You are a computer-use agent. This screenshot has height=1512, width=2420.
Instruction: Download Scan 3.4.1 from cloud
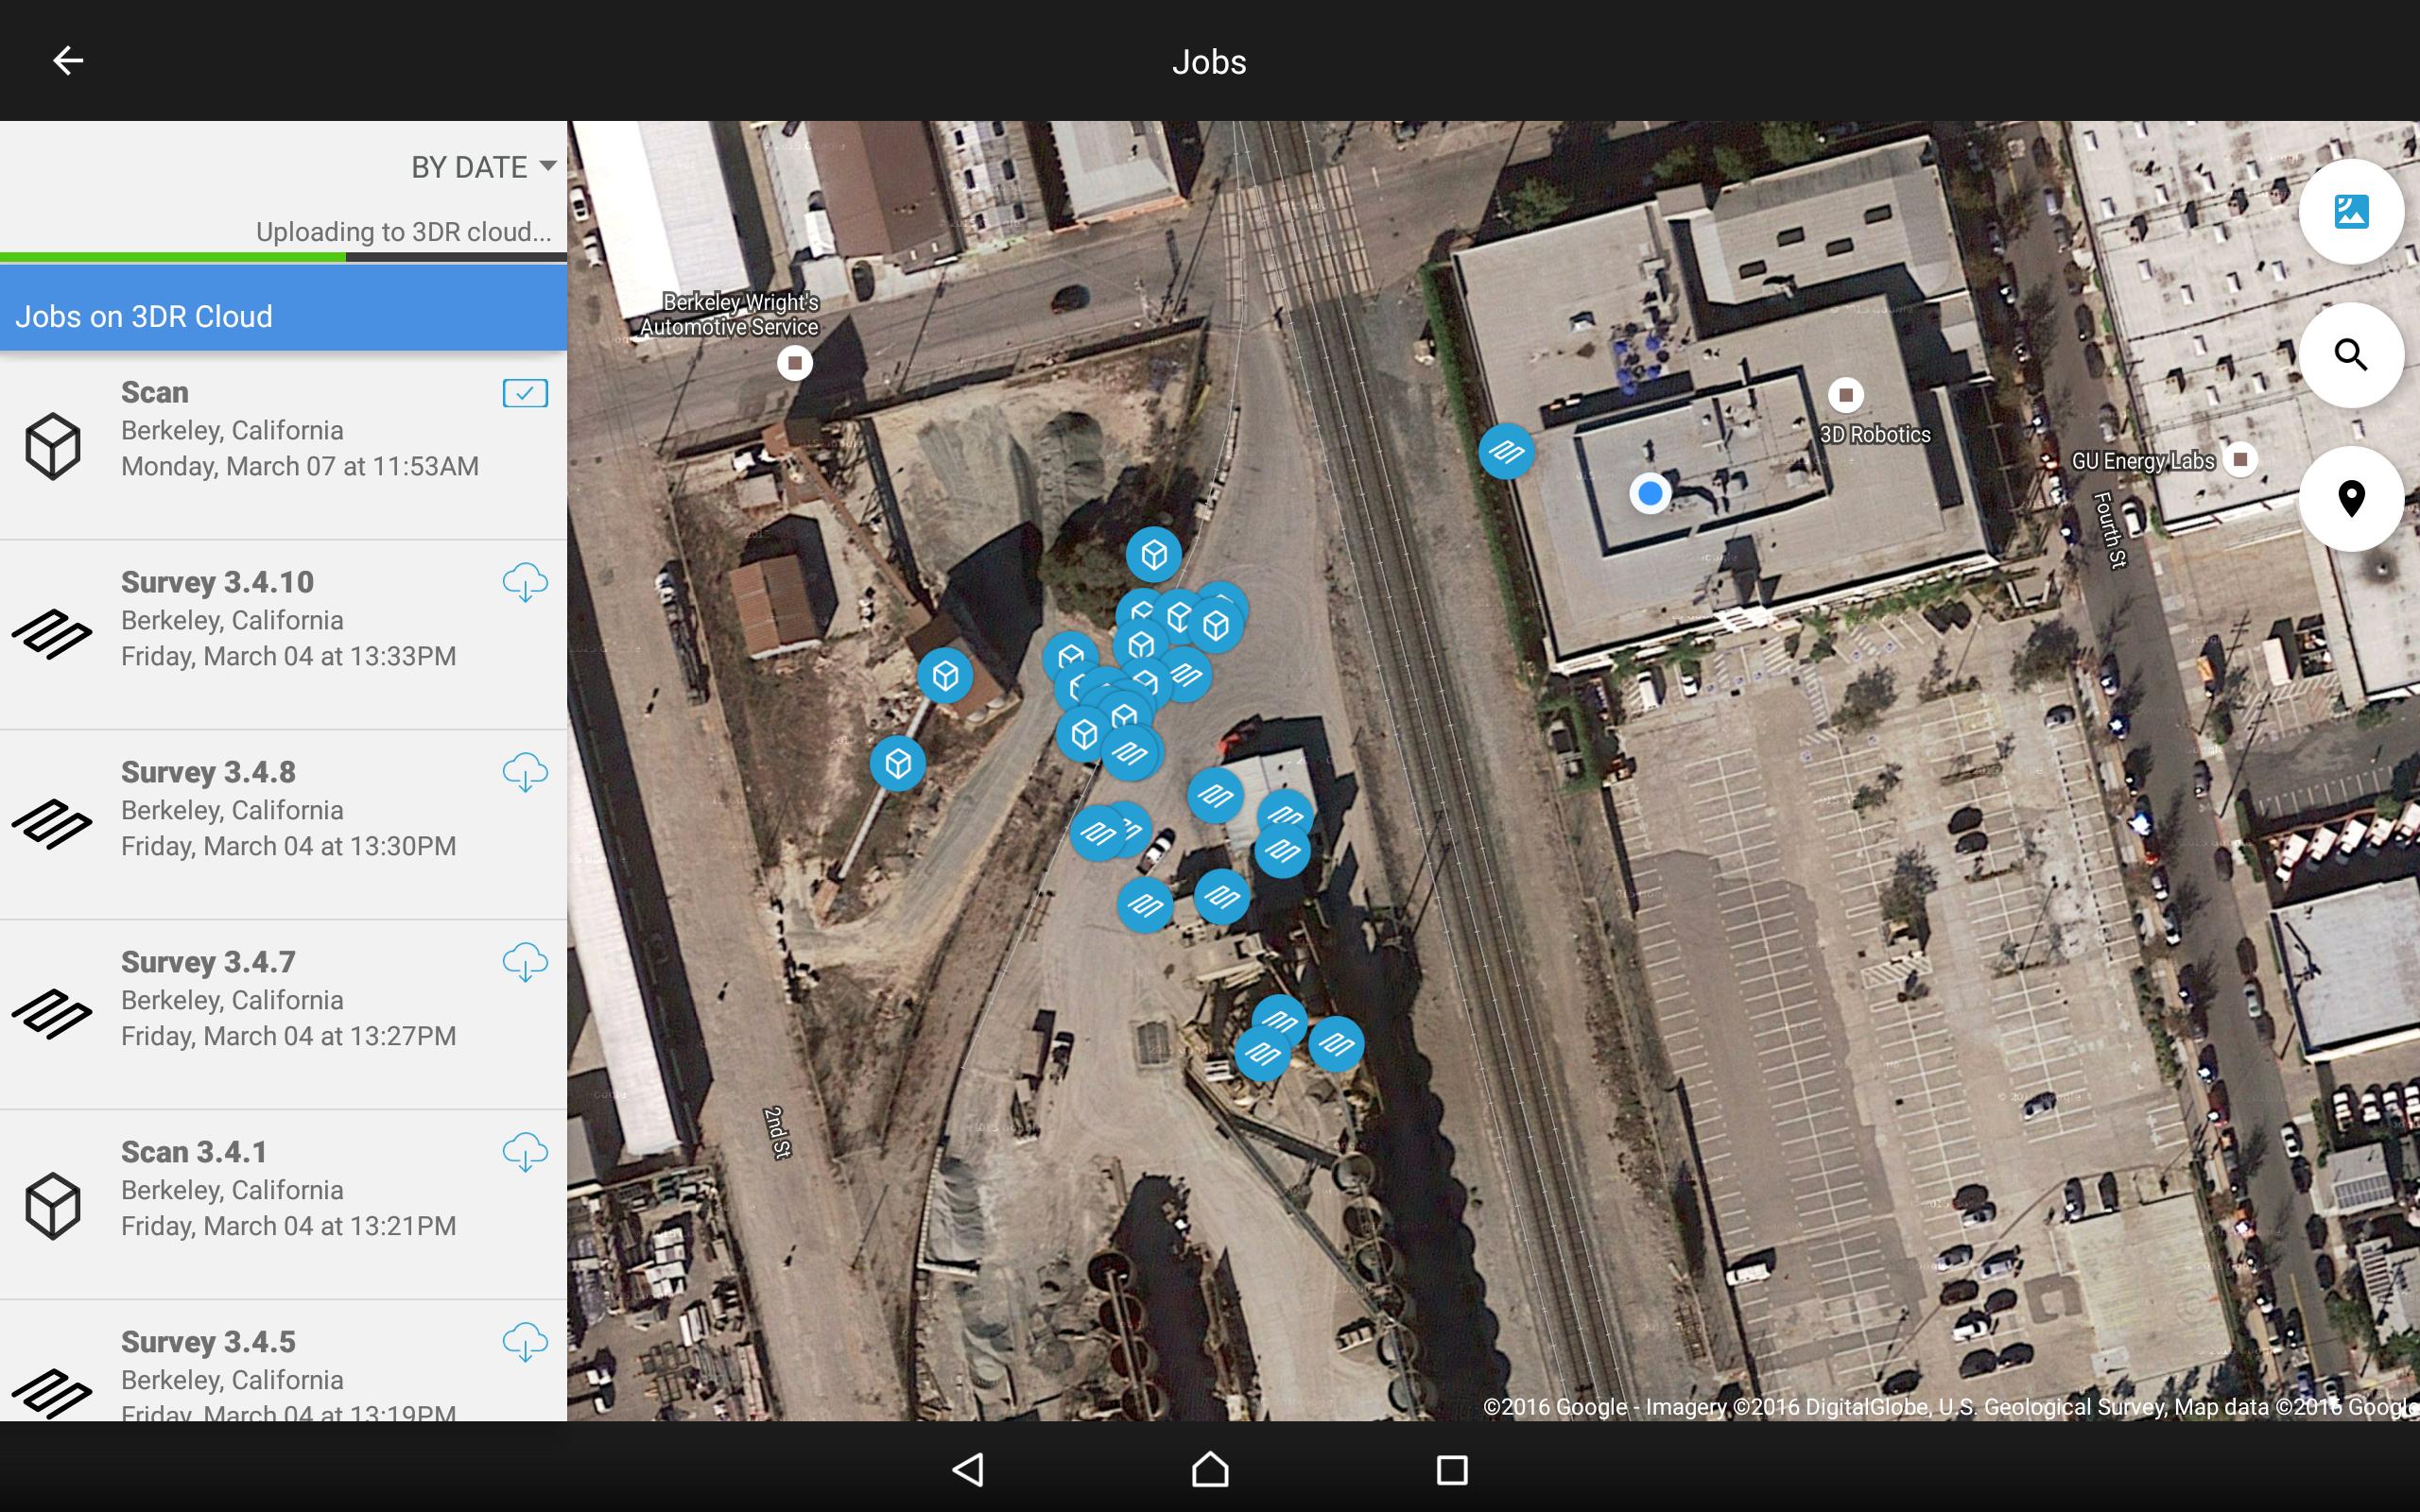(x=525, y=1152)
